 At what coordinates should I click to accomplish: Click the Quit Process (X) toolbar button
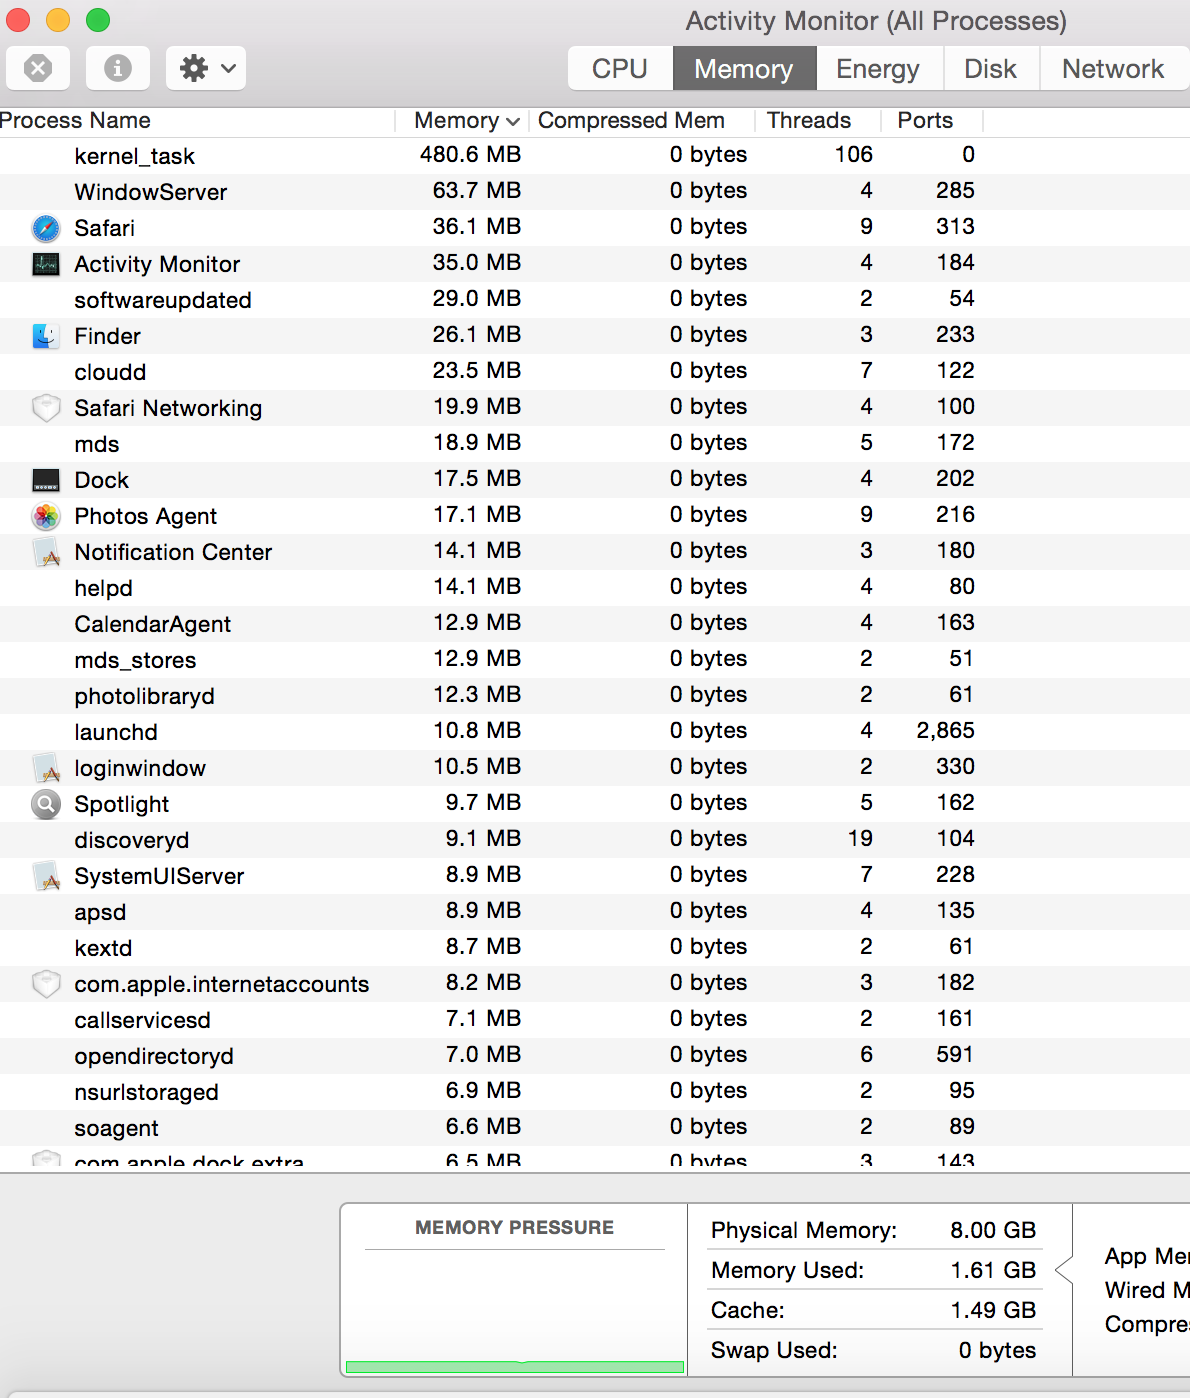38,68
